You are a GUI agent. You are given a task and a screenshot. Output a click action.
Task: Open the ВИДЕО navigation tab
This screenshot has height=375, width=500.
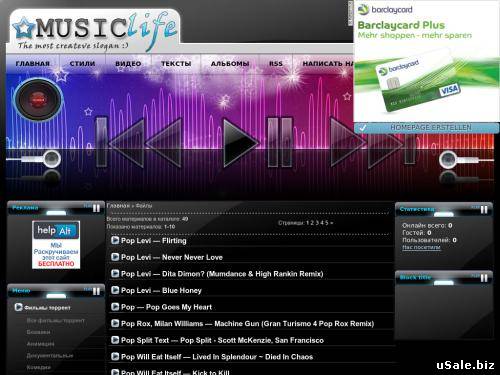click(x=128, y=64)
